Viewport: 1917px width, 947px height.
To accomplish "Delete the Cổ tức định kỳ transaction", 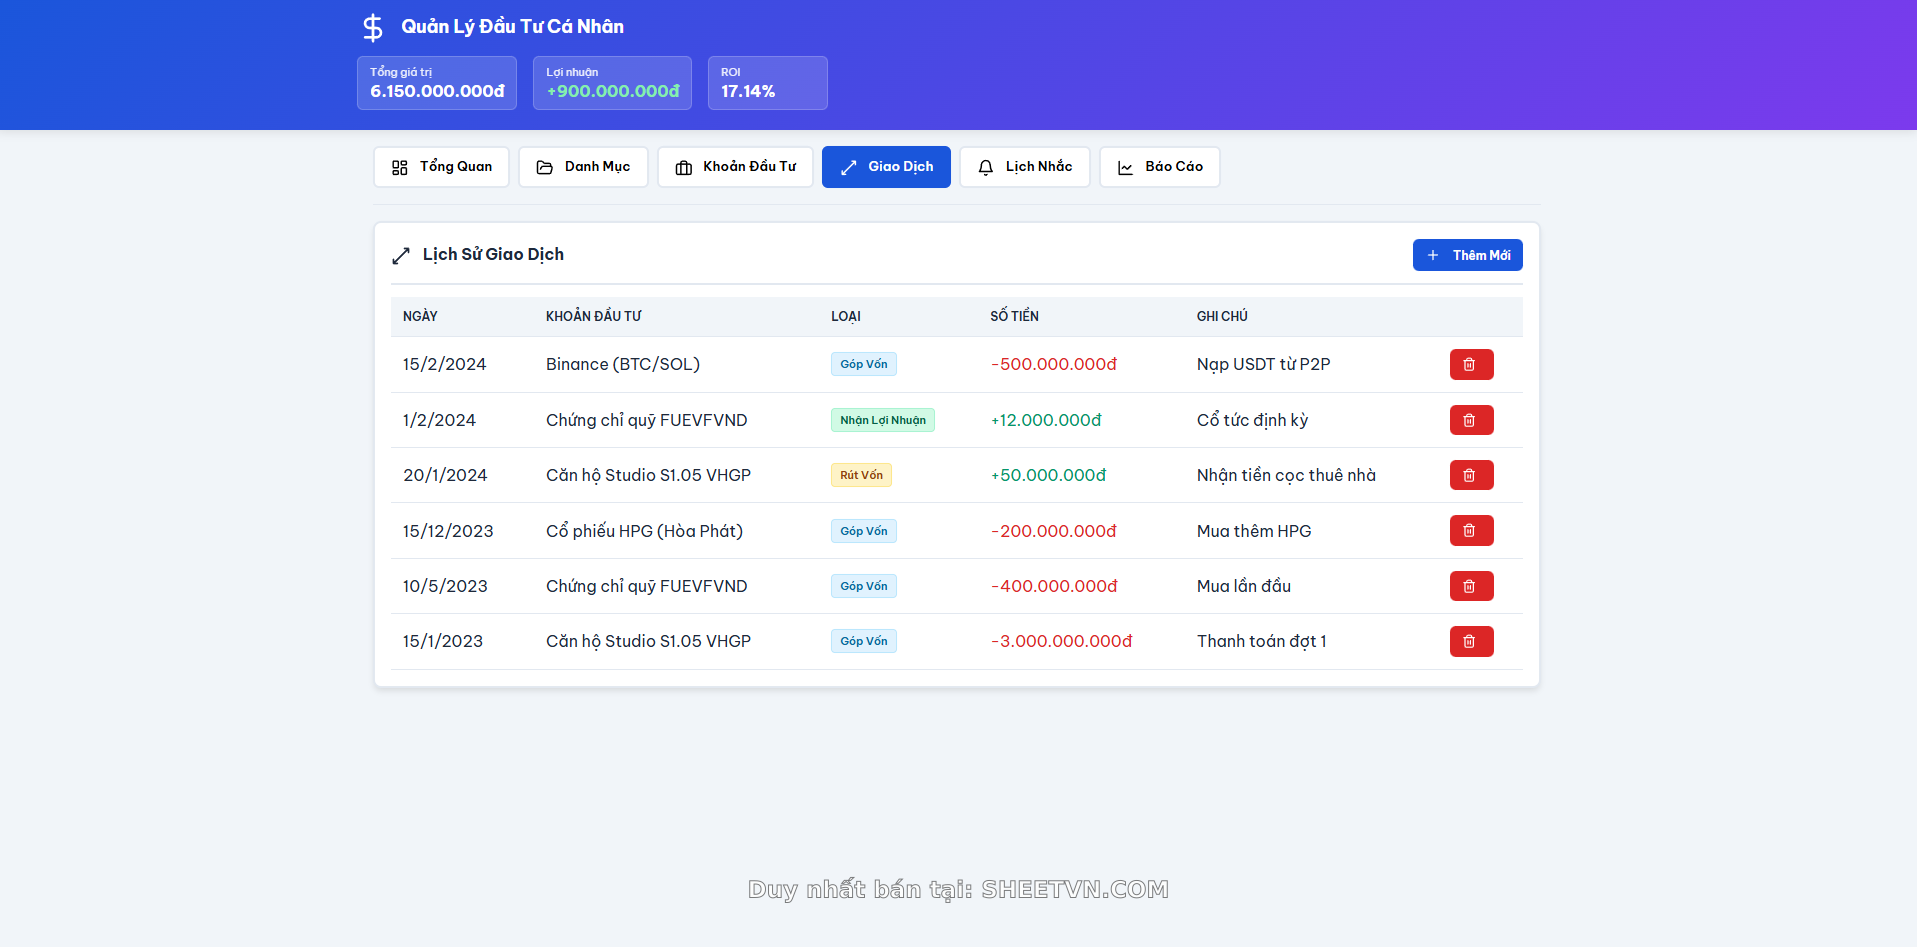I will tap(1471, 420).
